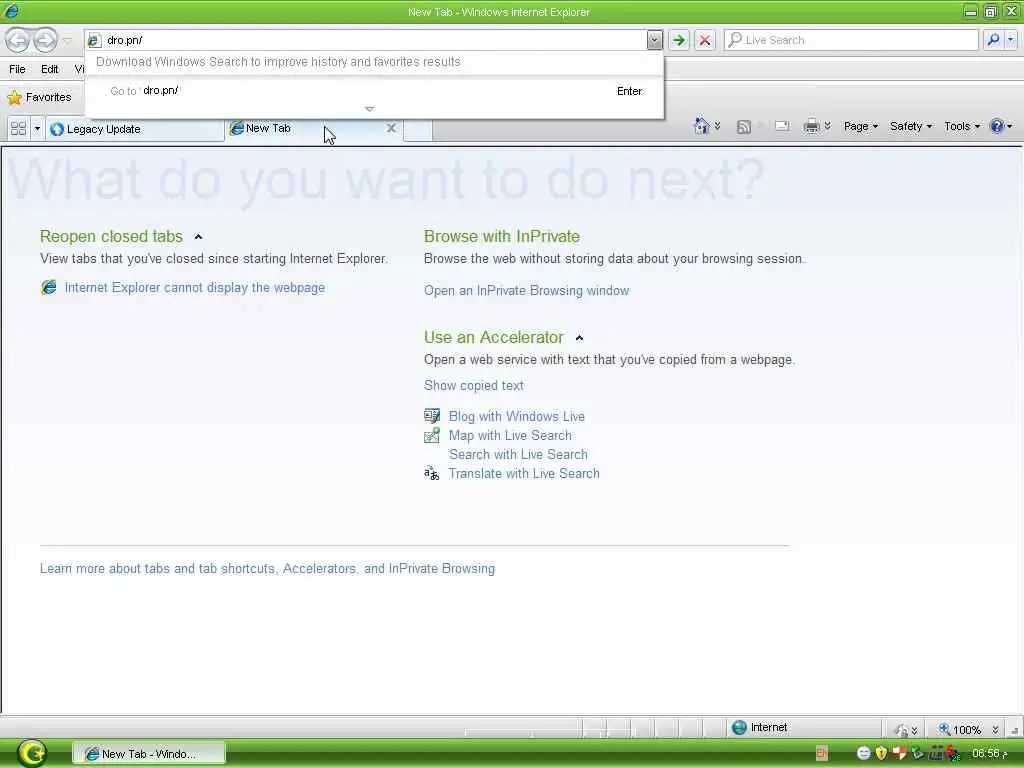Click the Translate accelerator icon
The width and height of the screenshot is (1024, 768).
tap(432, 473)
